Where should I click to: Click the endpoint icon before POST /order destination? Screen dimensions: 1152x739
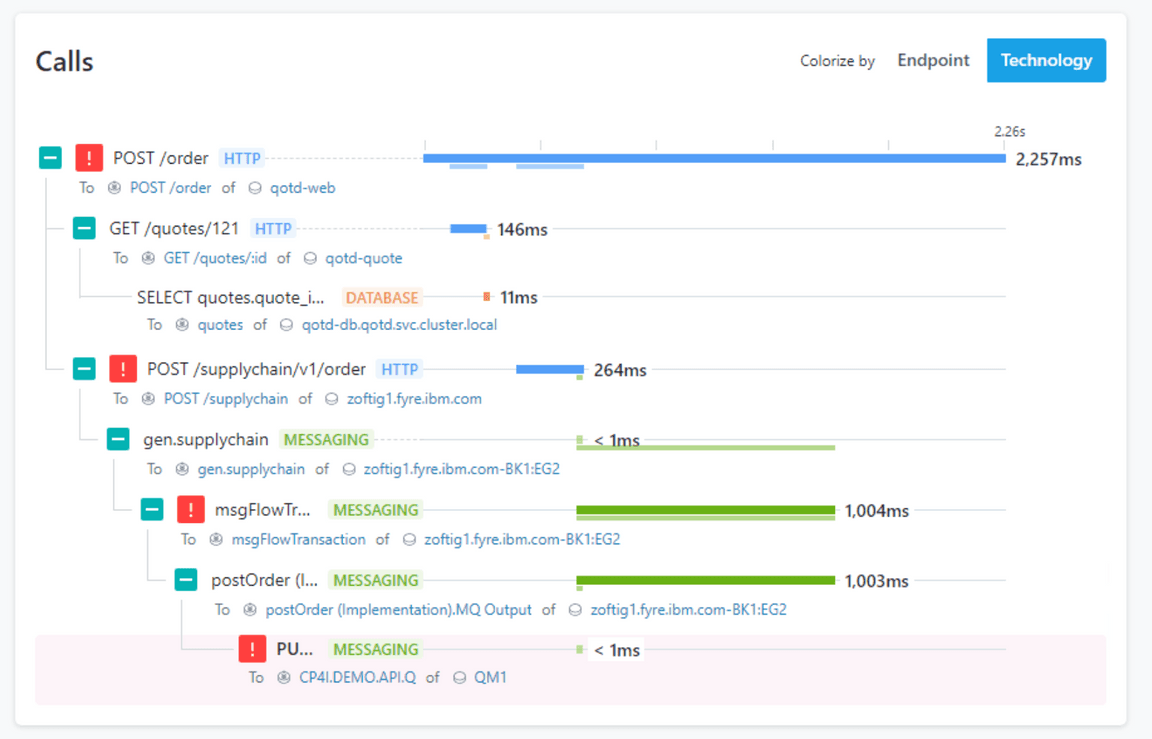[x=115, y=187]
